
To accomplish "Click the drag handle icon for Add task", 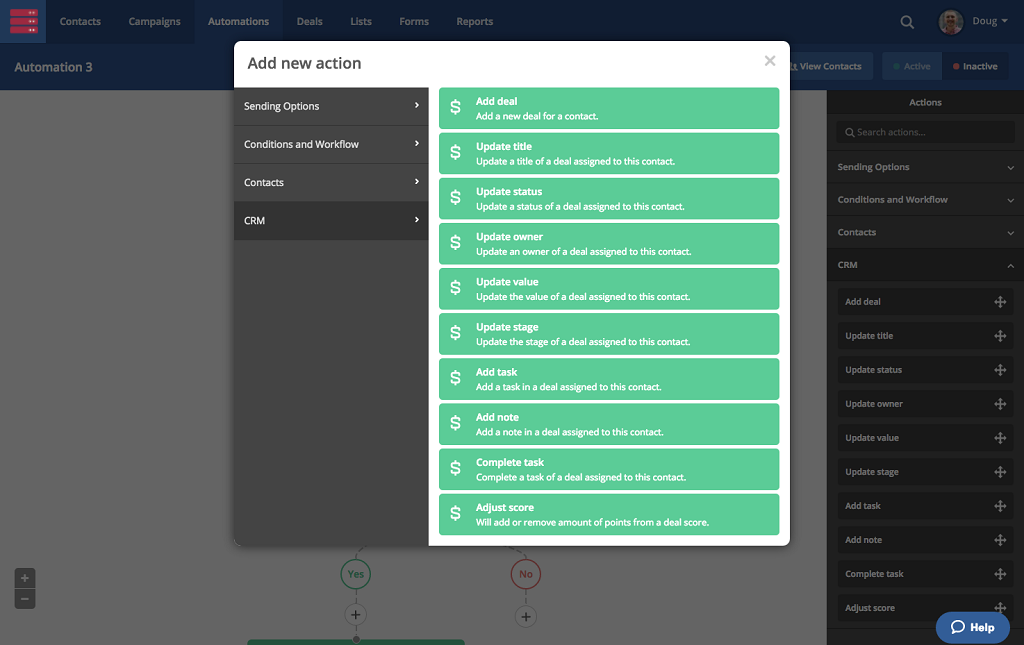I will pyautogui.click(x=999, y=506).
